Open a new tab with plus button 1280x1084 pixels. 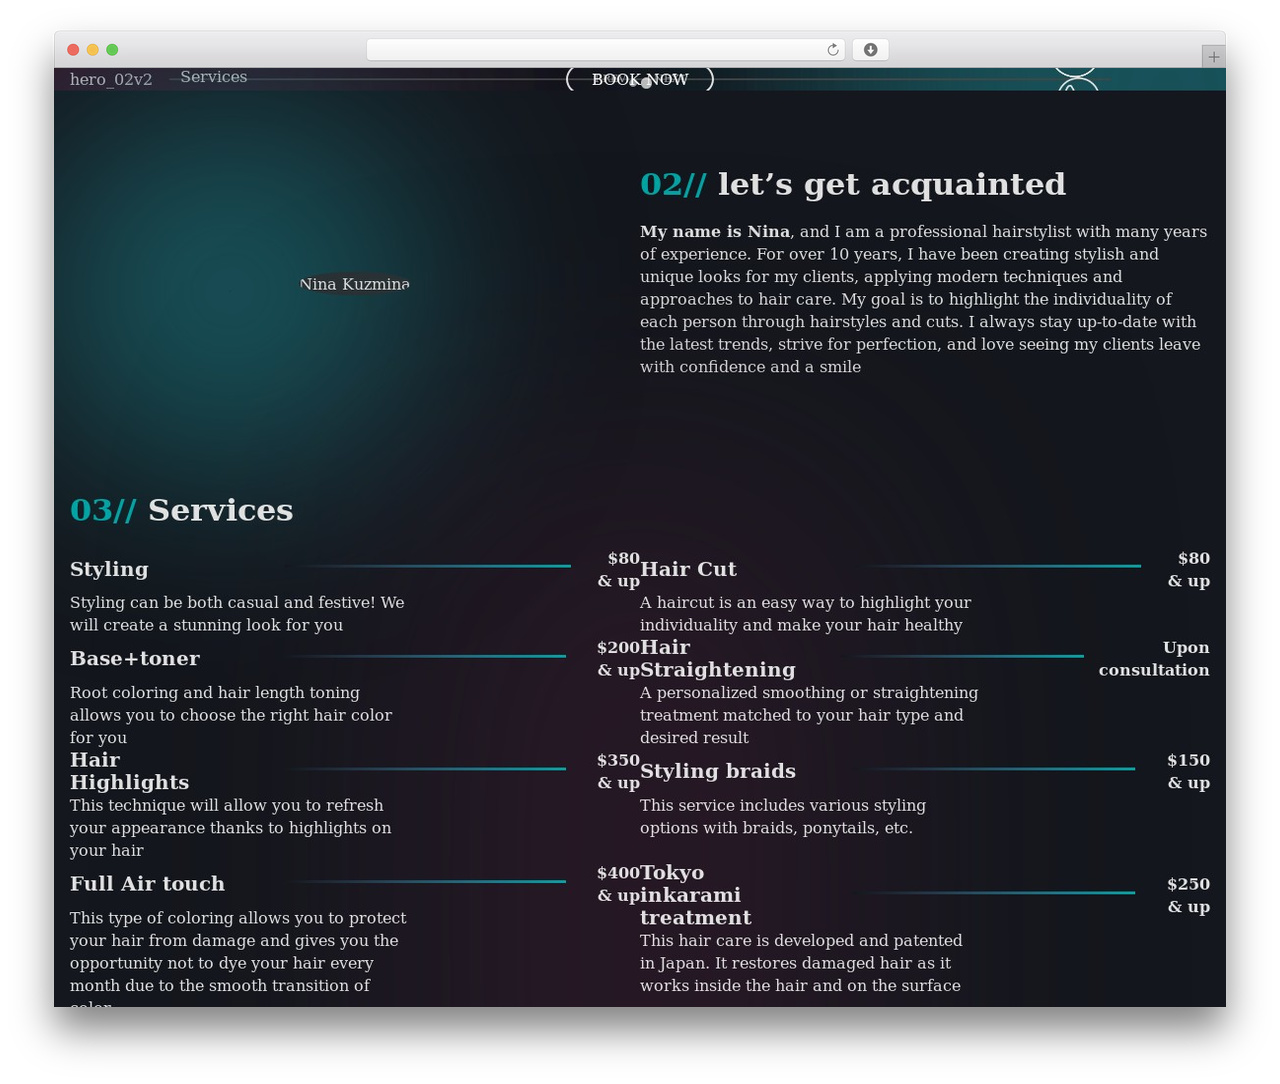[1213, 57]
